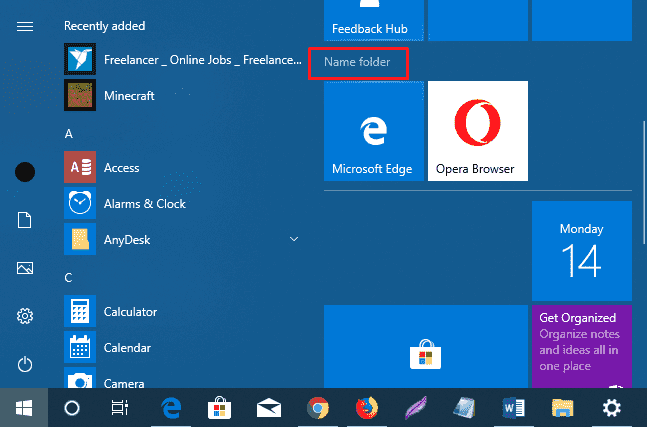Screen dimensions: 647x427
Task: Click the Camera label in the list
Action: (124, 383)
